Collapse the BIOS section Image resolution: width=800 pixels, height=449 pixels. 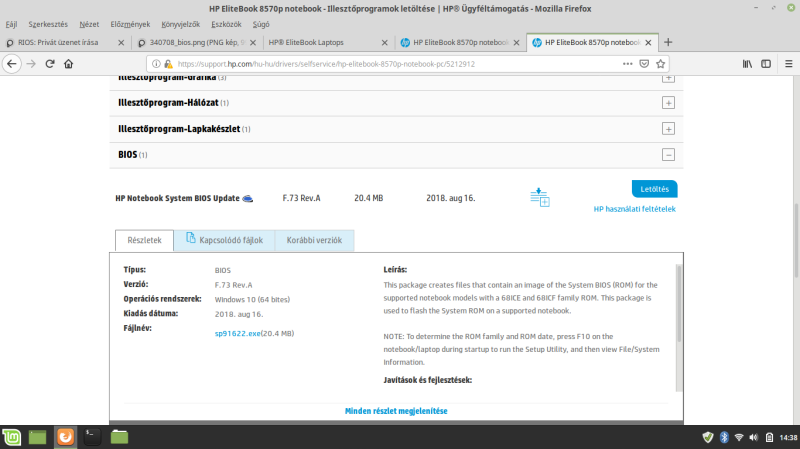668,155
